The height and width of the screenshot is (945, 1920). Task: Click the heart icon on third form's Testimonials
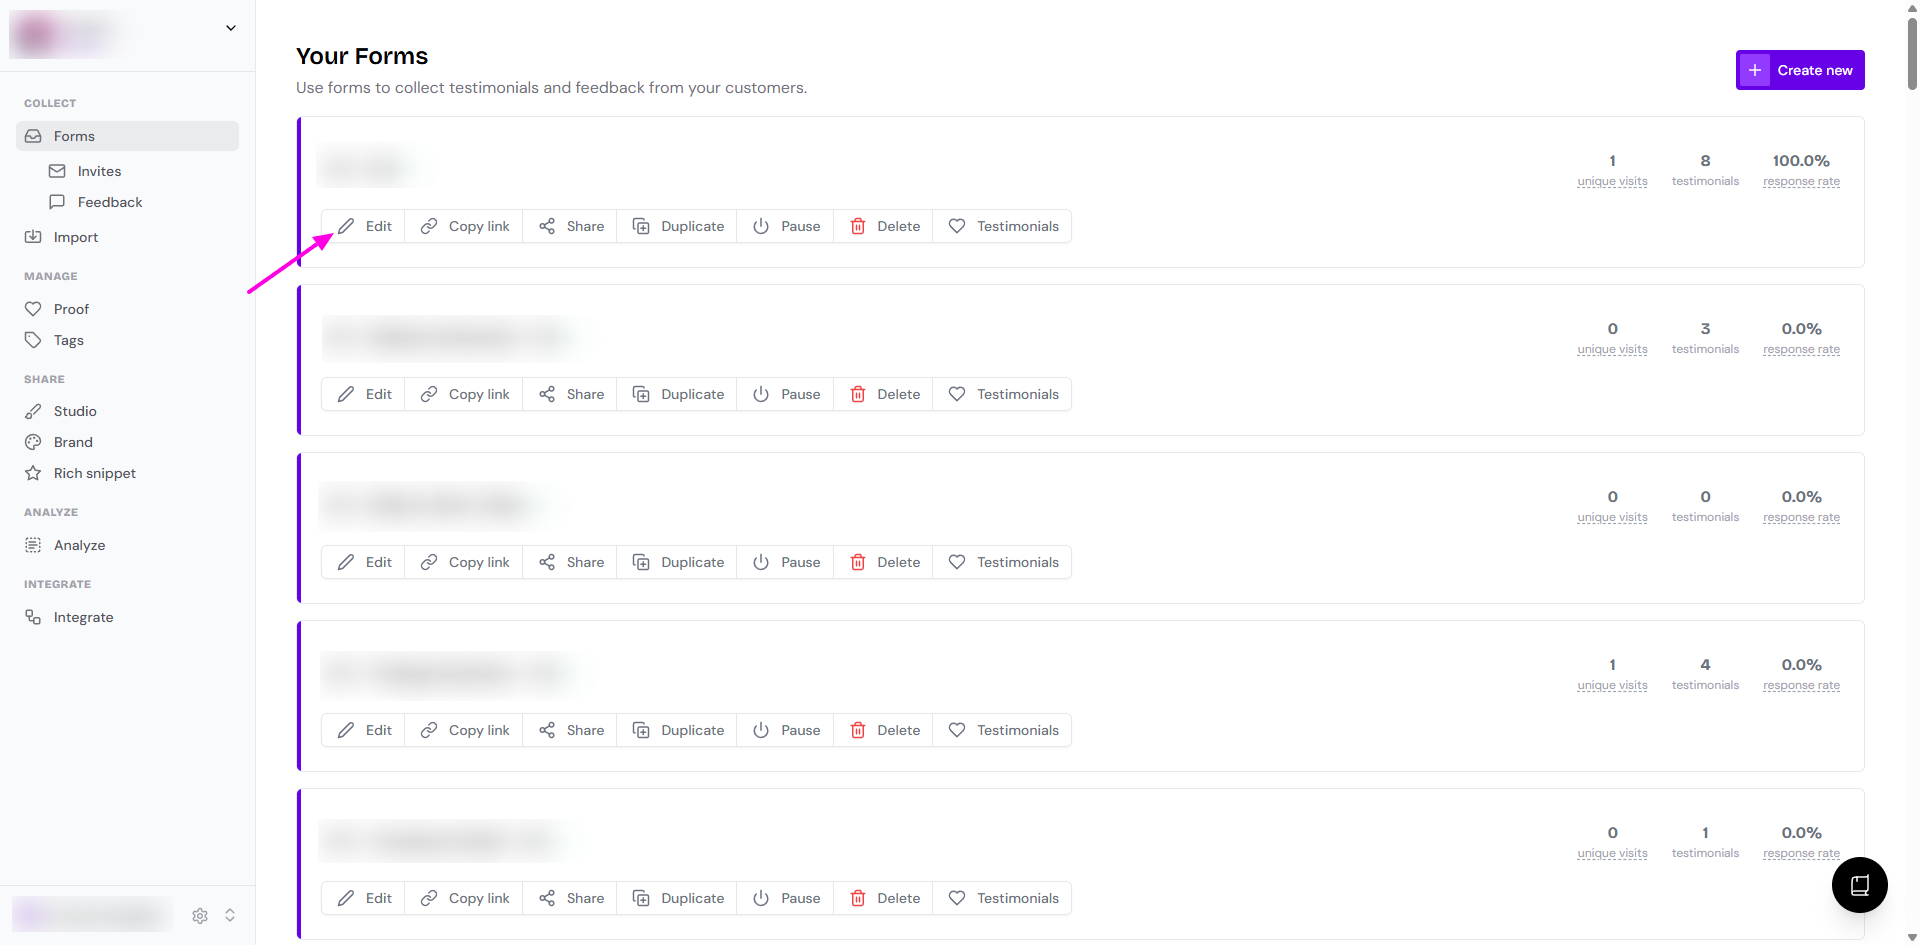(957, 562)
